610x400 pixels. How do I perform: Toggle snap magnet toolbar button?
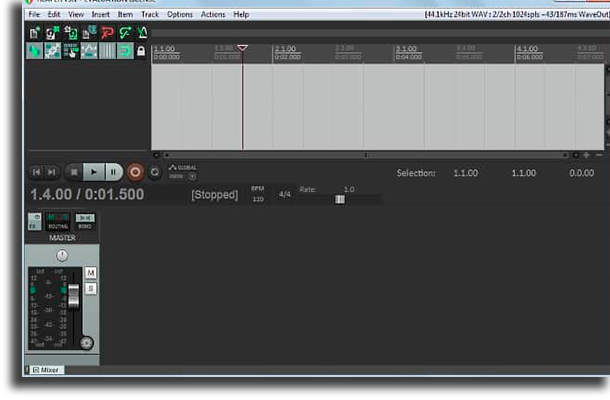125,51
